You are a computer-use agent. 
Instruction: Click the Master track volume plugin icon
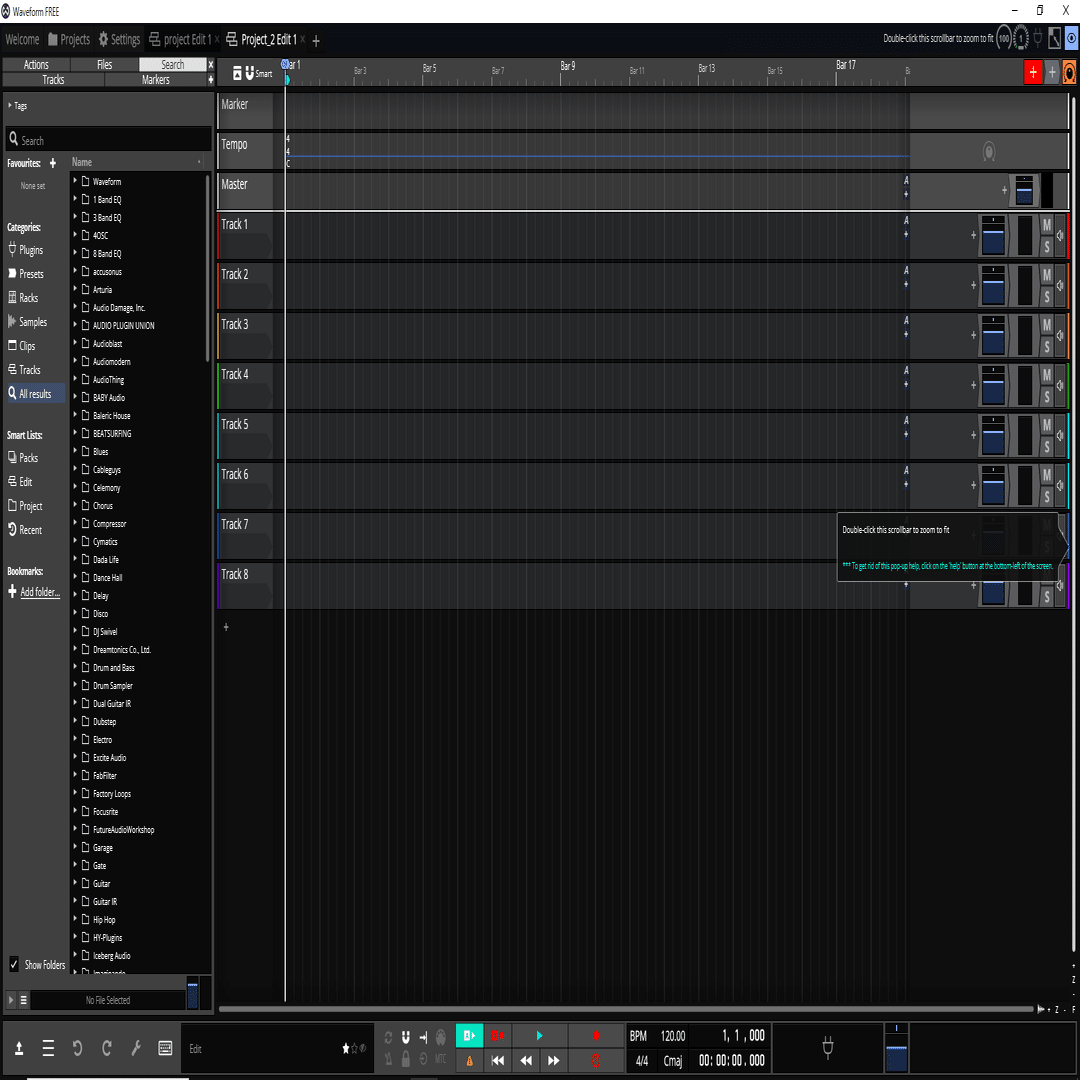click(1024, 190)
